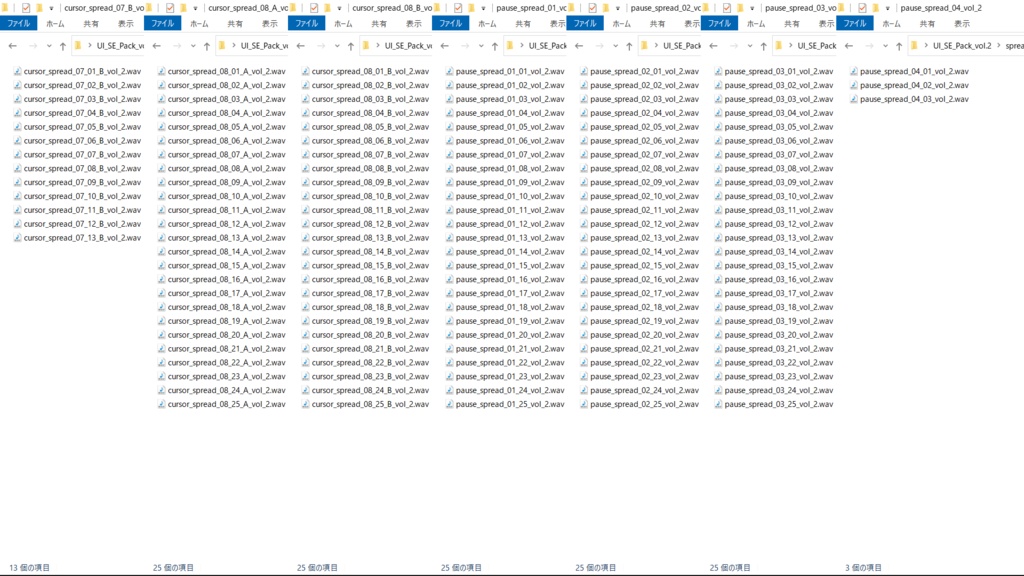Viewport: 1024px width, 576px height.
Task: Click breadcrumb chevron after UI_SE_Pack_vol.2 in pause_spread_04
Action: [999, 46]
